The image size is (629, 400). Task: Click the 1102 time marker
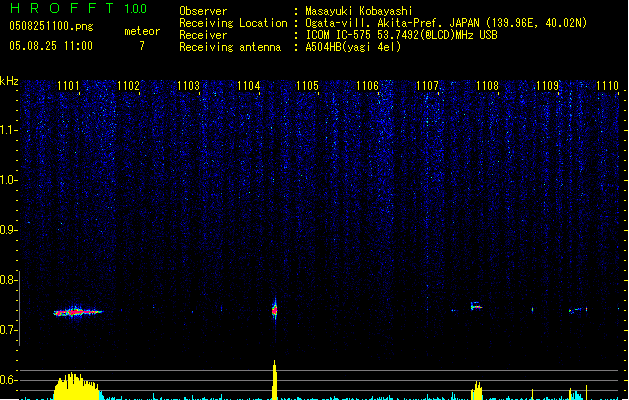128,86
